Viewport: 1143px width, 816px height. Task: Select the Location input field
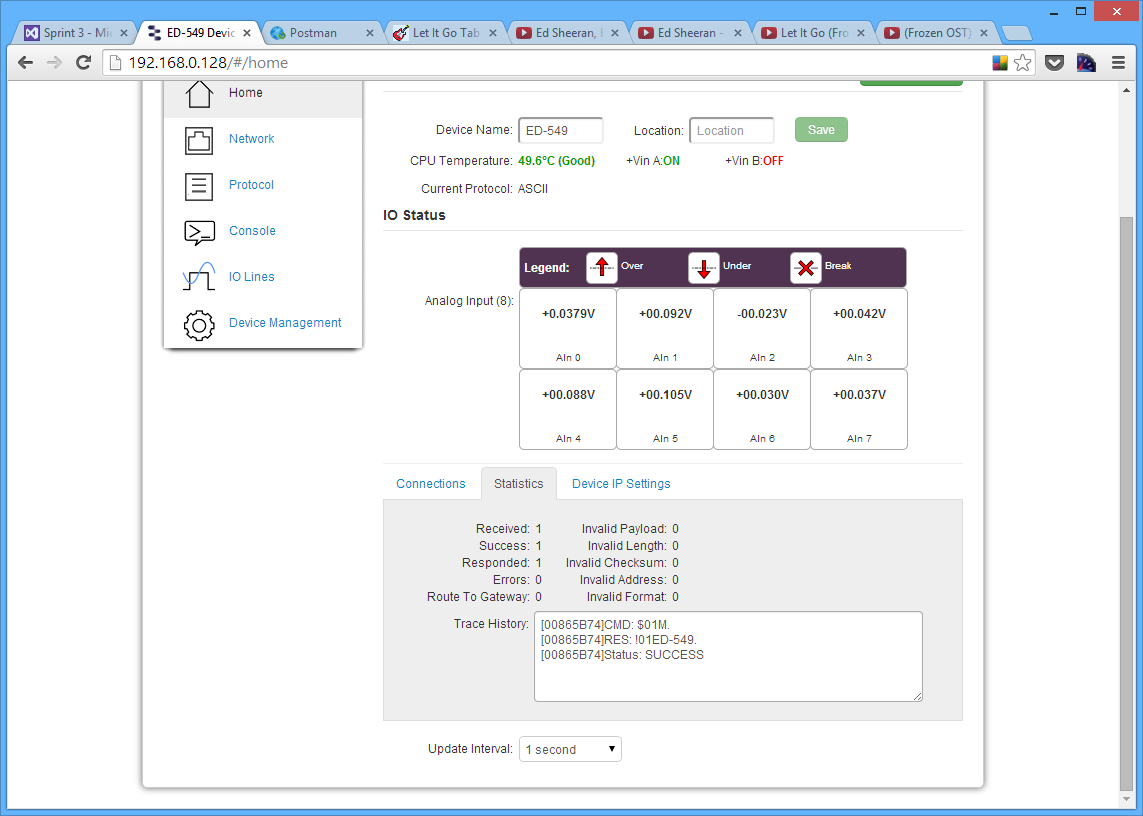coord(731,129)
